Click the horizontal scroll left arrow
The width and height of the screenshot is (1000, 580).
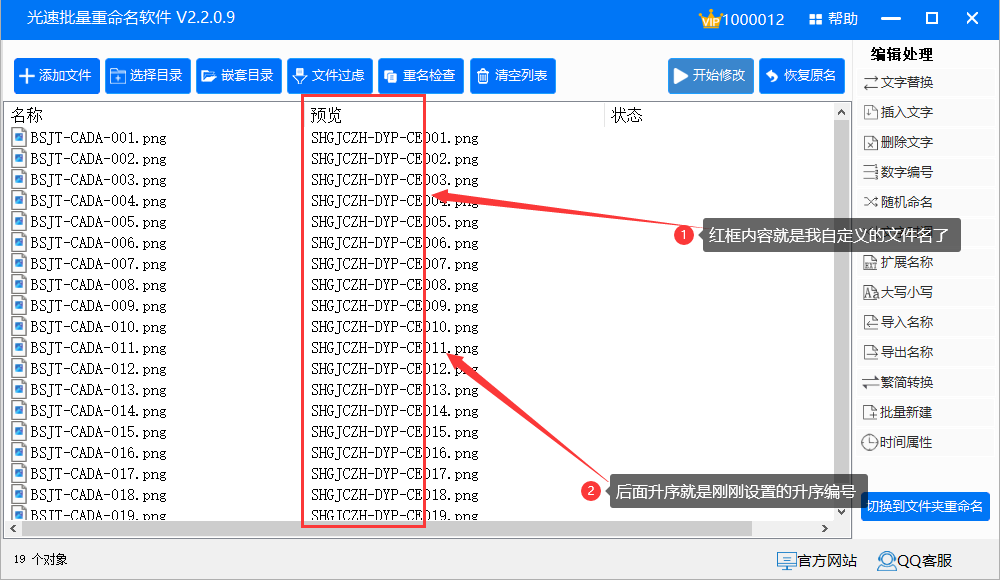(13, 528)
